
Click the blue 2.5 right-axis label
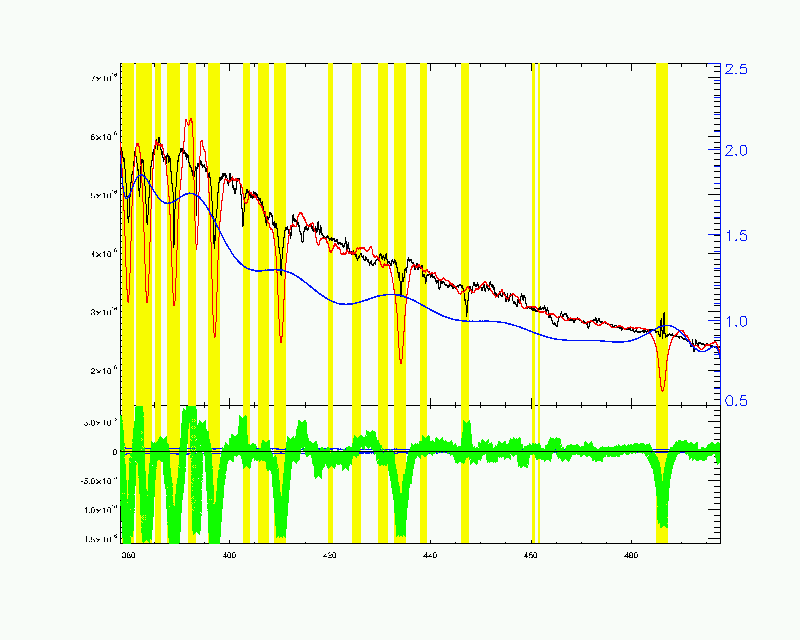coord(736,69)
